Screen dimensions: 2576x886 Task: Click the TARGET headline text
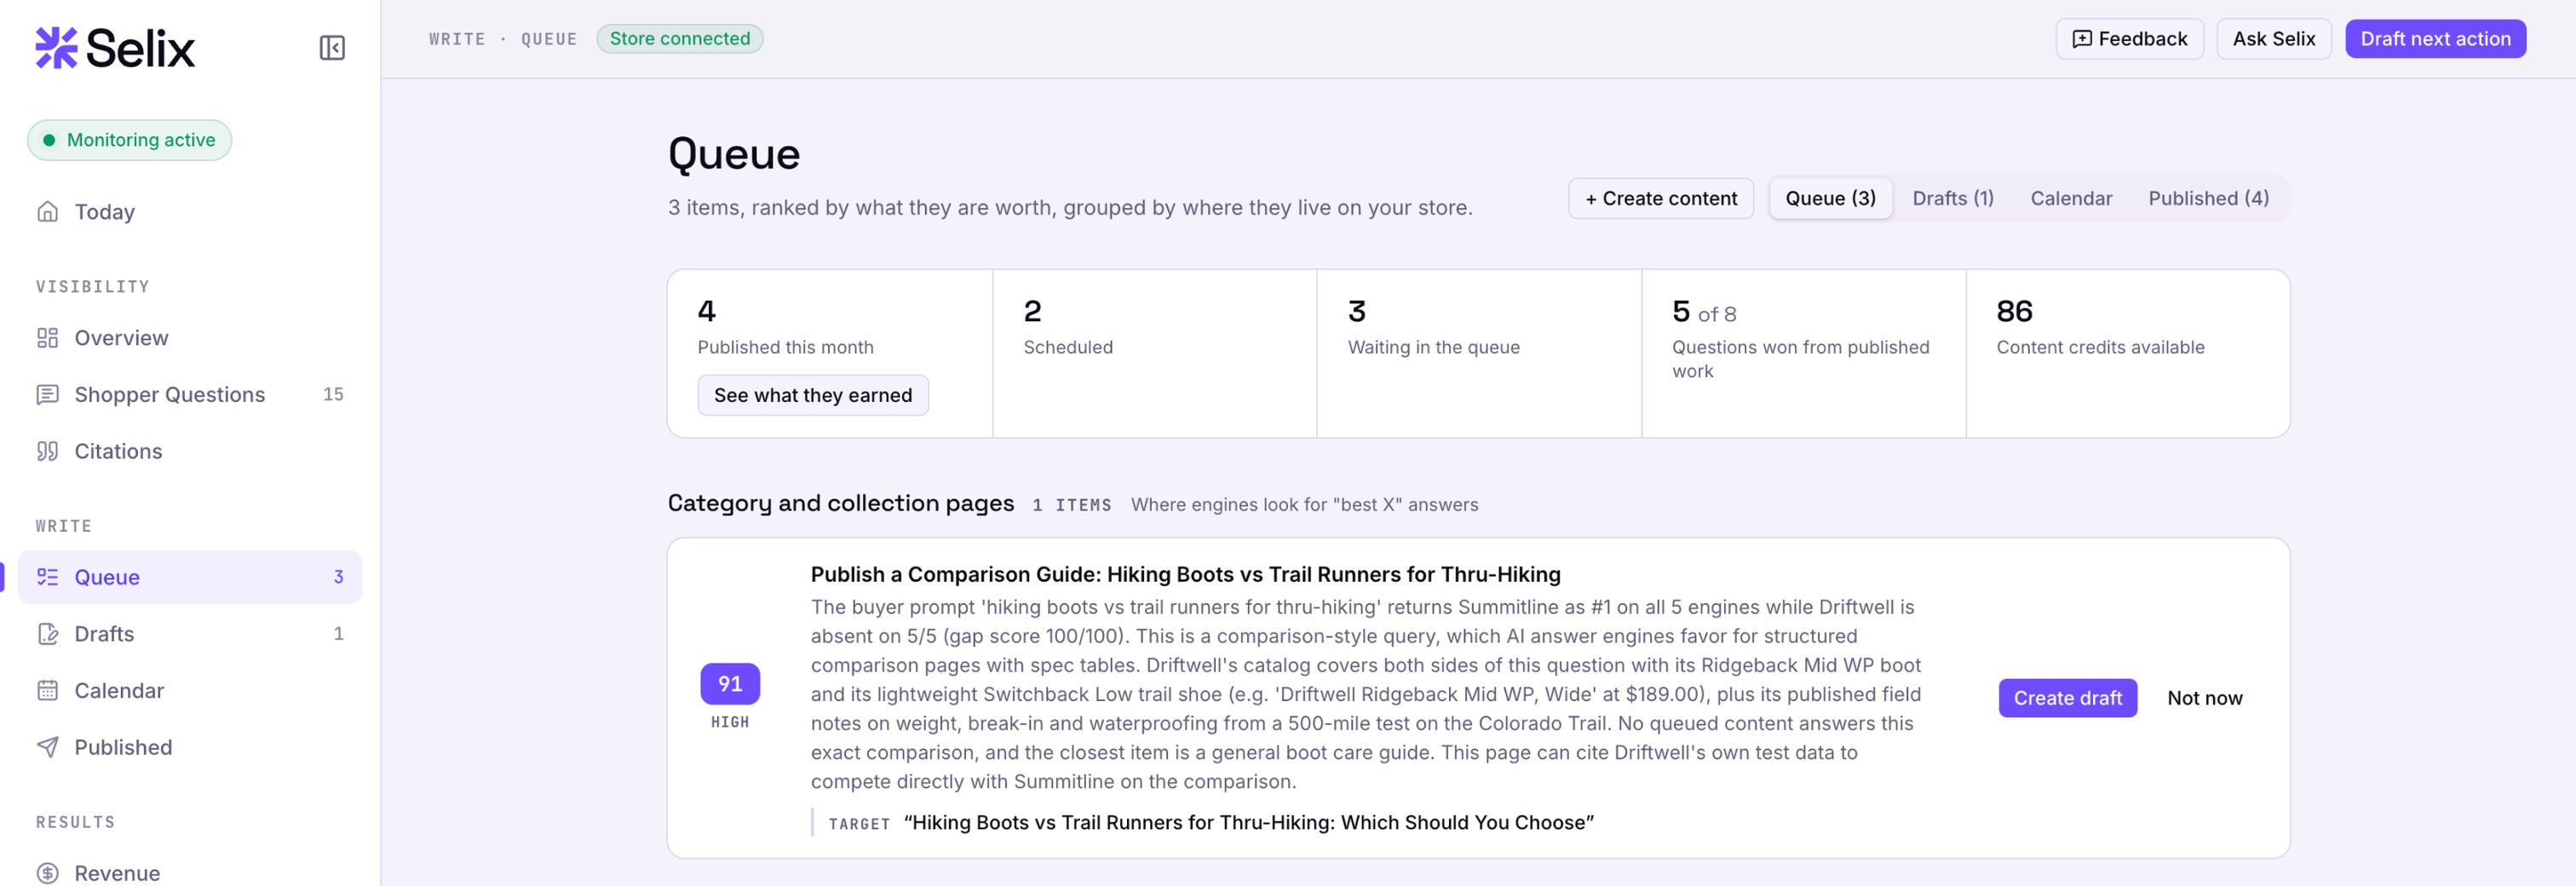[1248, 822]
